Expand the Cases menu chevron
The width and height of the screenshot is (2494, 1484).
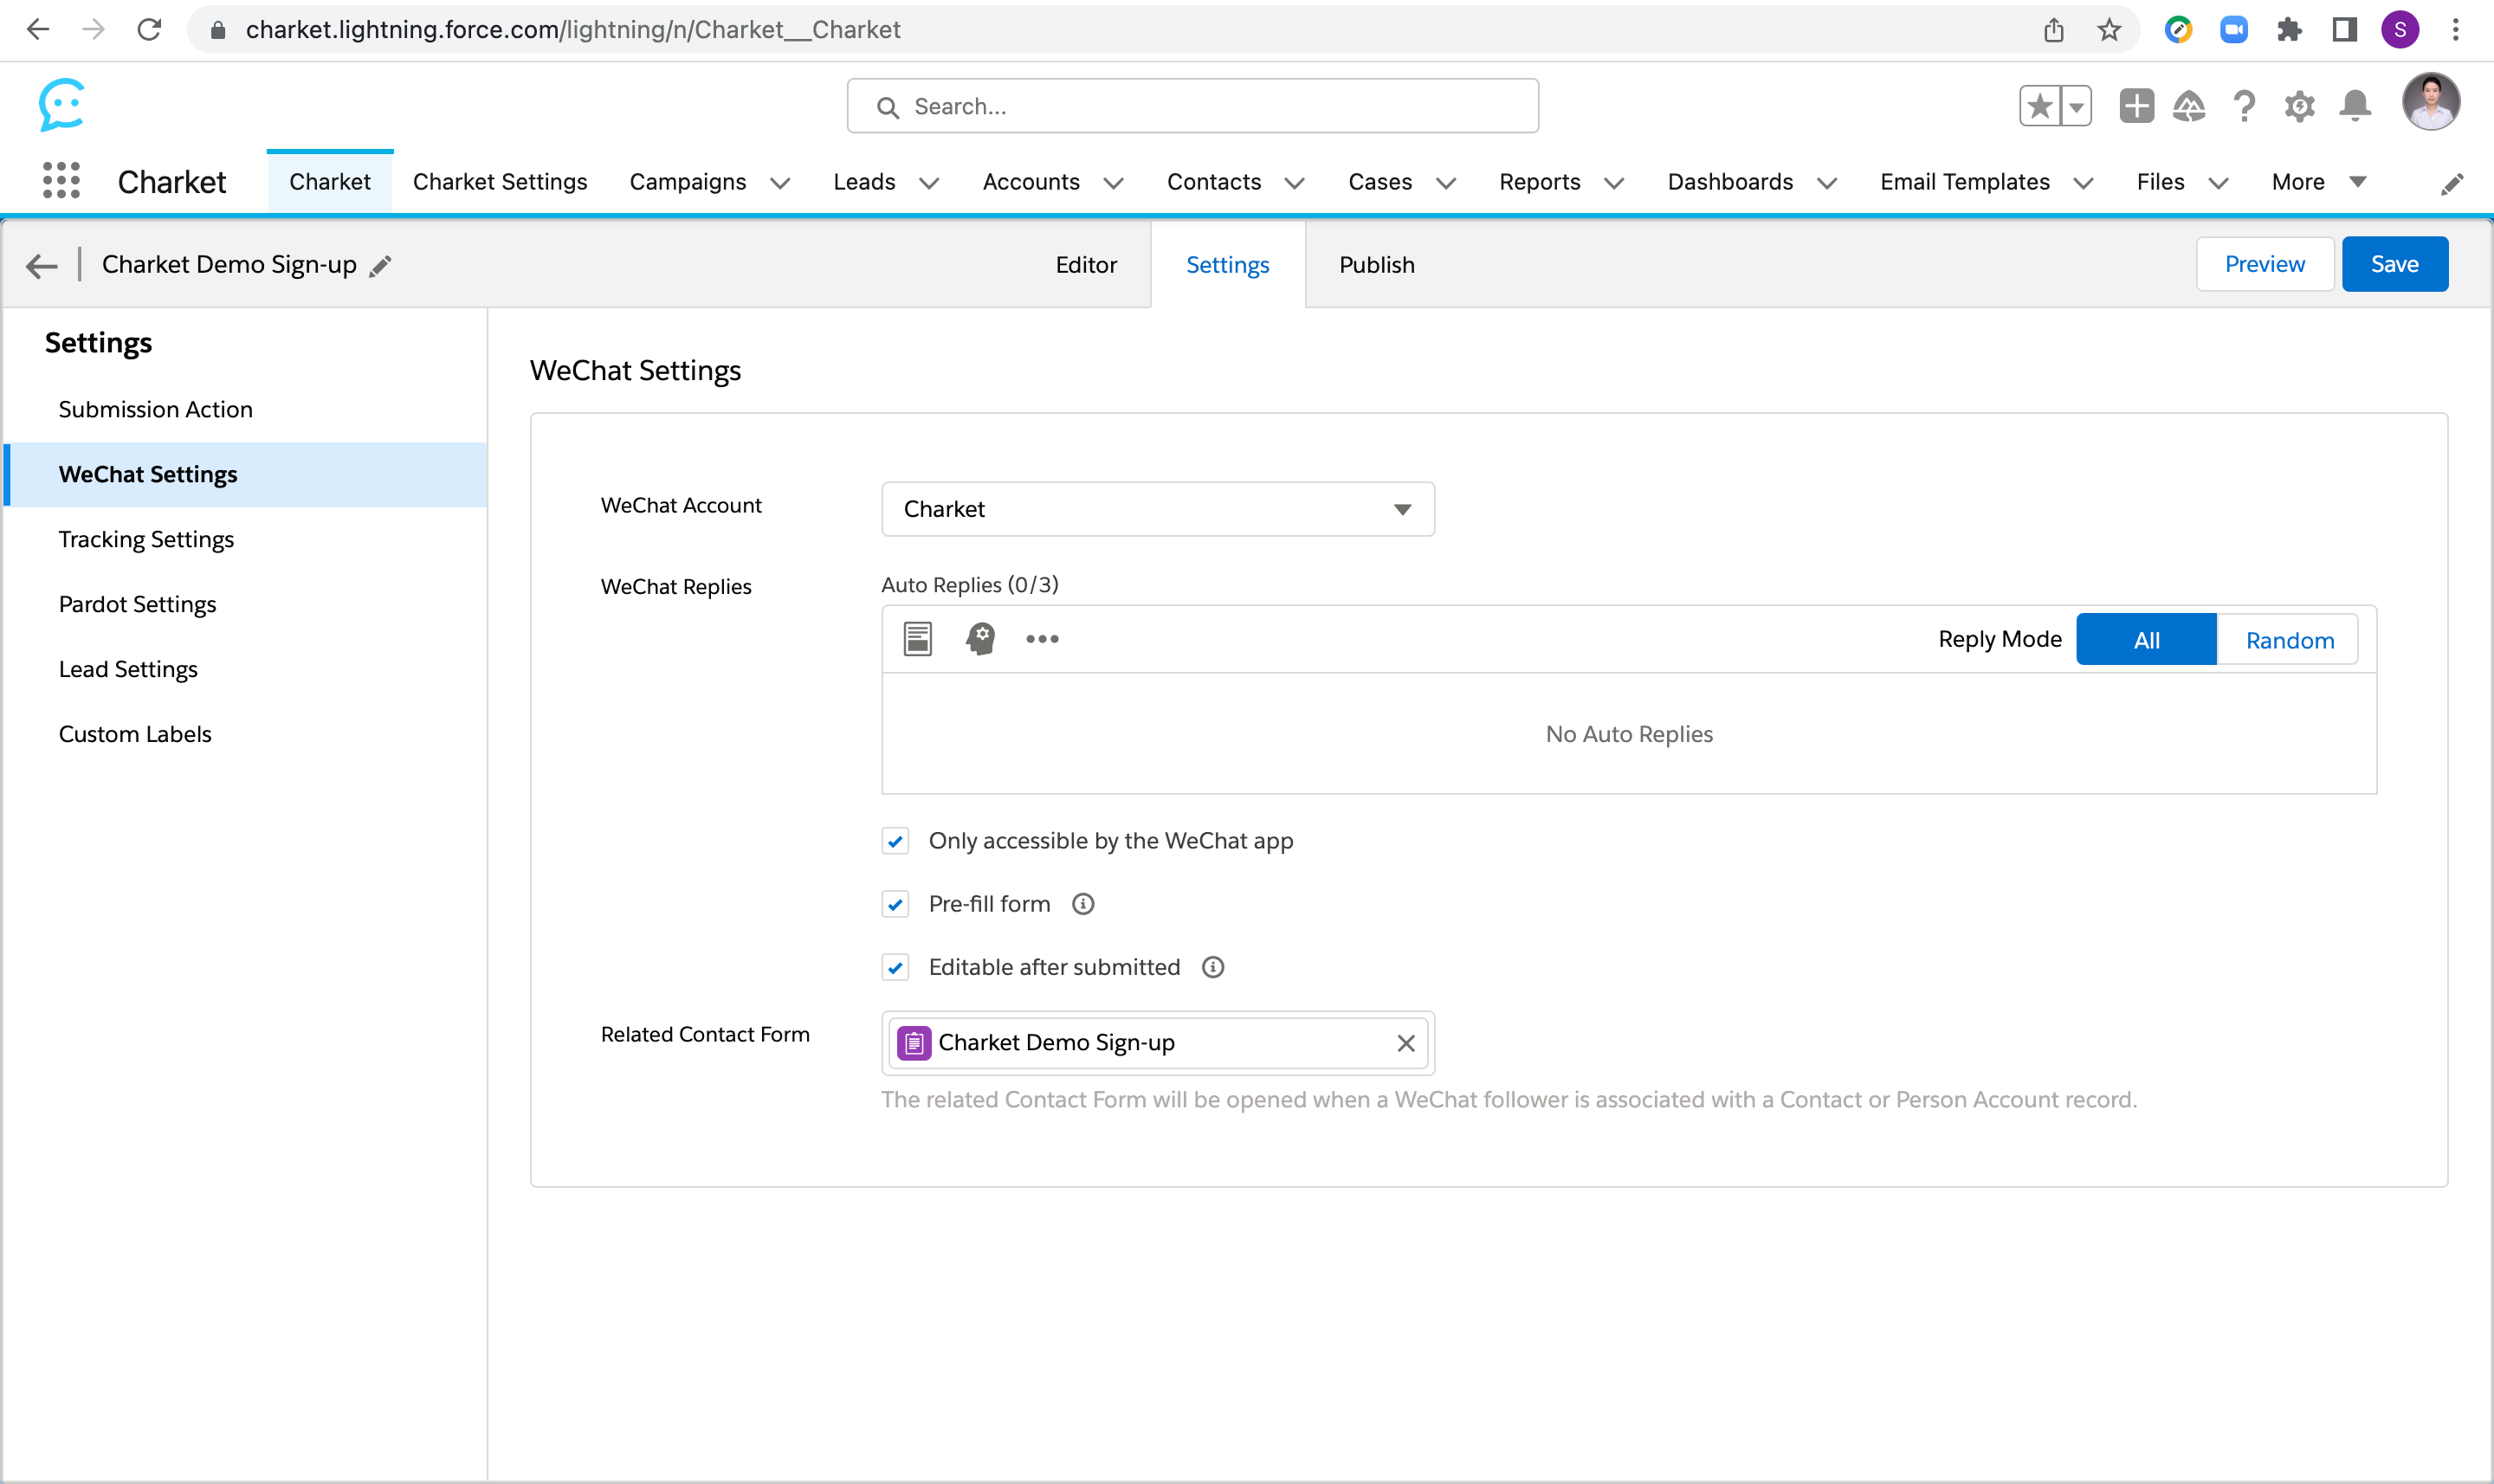tap(1446, 183)
